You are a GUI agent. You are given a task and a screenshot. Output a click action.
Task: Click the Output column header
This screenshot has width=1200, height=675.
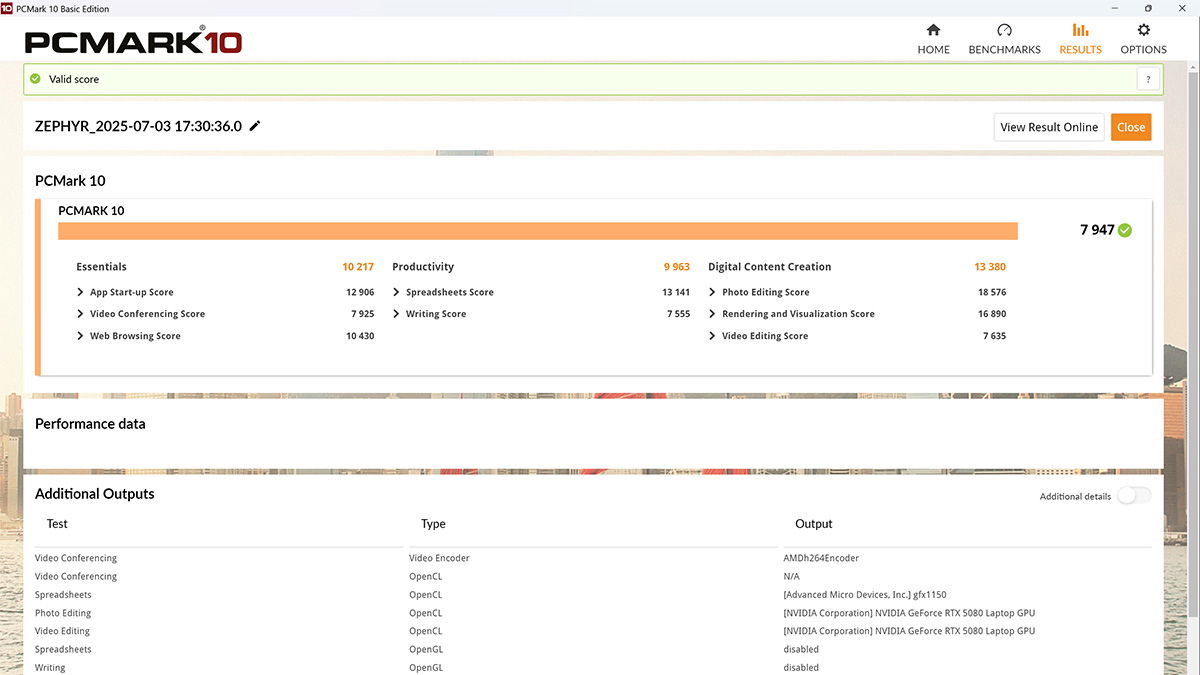[x=813, y=524]
